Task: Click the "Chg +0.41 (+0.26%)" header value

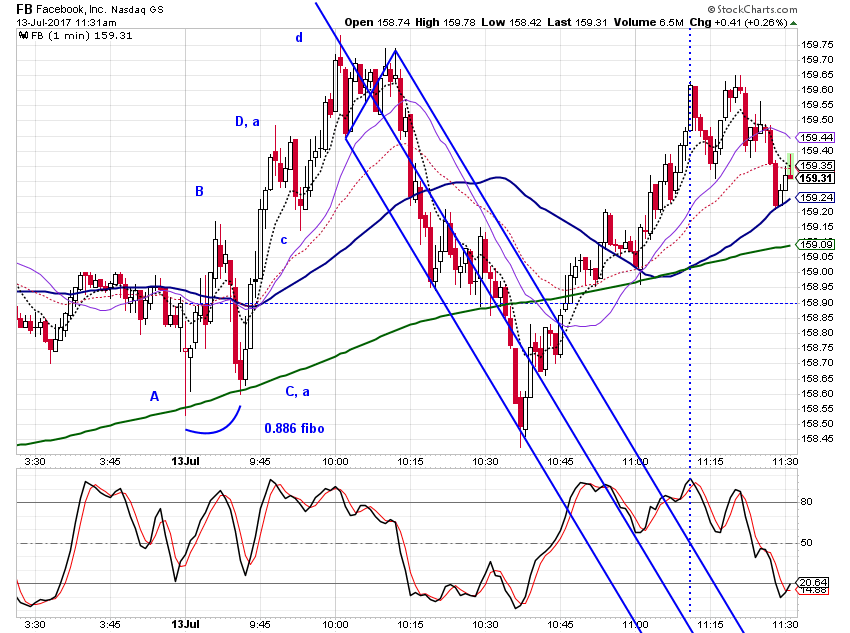Action: coord(738,22)
